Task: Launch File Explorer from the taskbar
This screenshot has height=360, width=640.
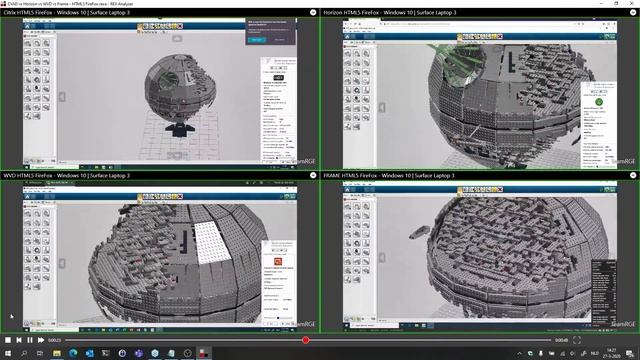Action: (x=57, y=353)
